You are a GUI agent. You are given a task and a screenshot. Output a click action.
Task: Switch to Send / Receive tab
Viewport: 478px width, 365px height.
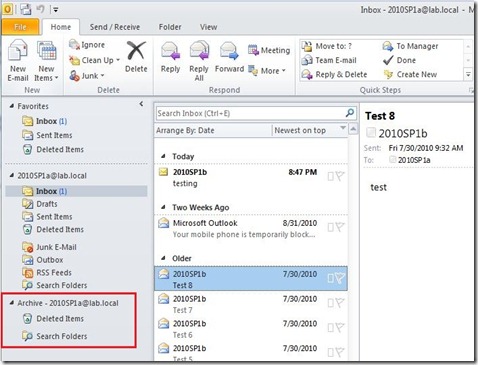(115, 27)
